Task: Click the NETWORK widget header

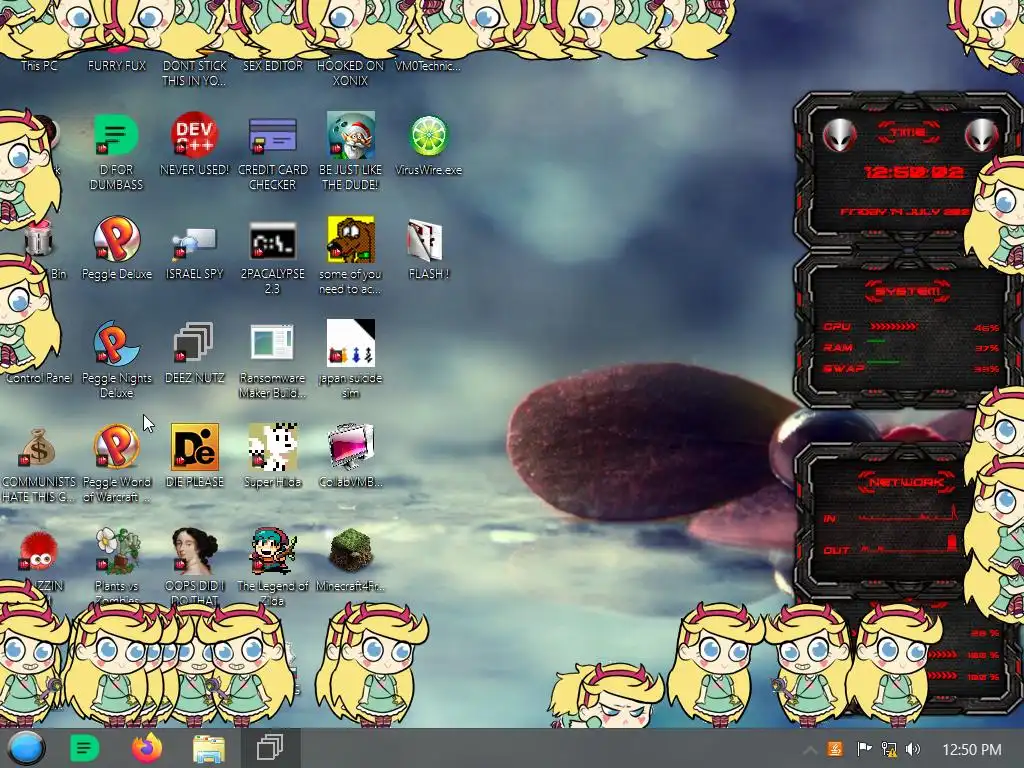Action: click(906, 482)
